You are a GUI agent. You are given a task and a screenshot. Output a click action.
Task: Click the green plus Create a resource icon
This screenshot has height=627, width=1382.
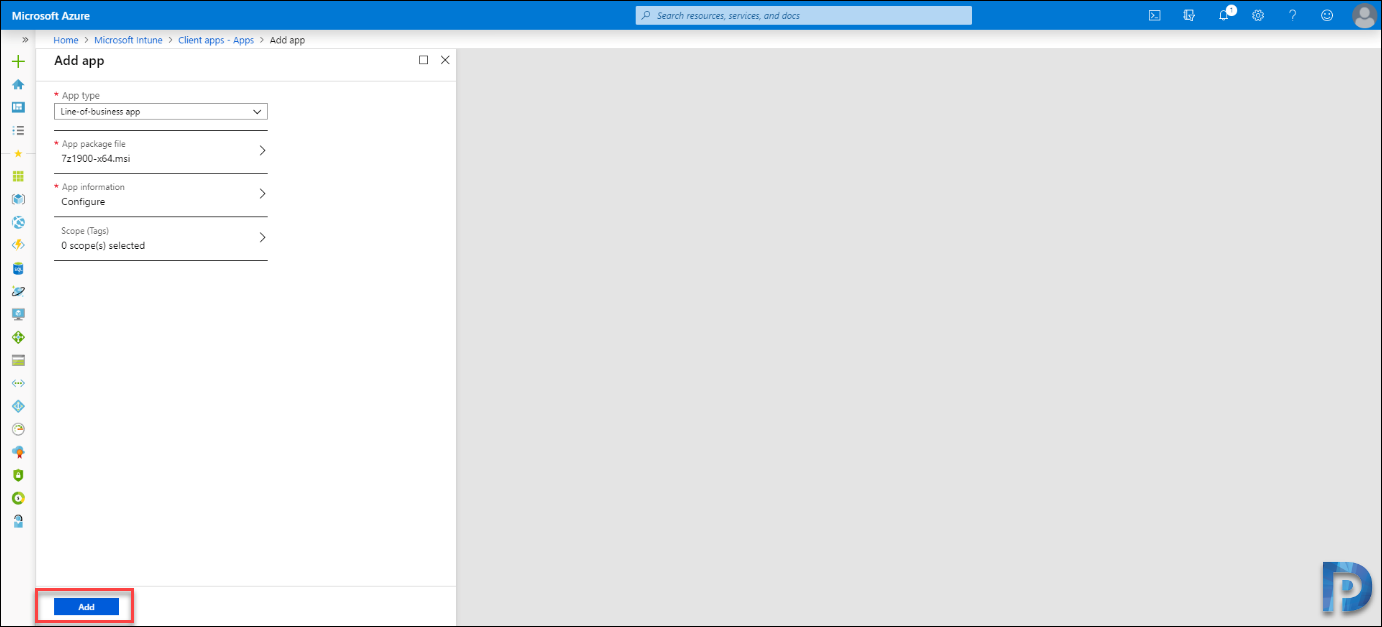tap(18, 61)
